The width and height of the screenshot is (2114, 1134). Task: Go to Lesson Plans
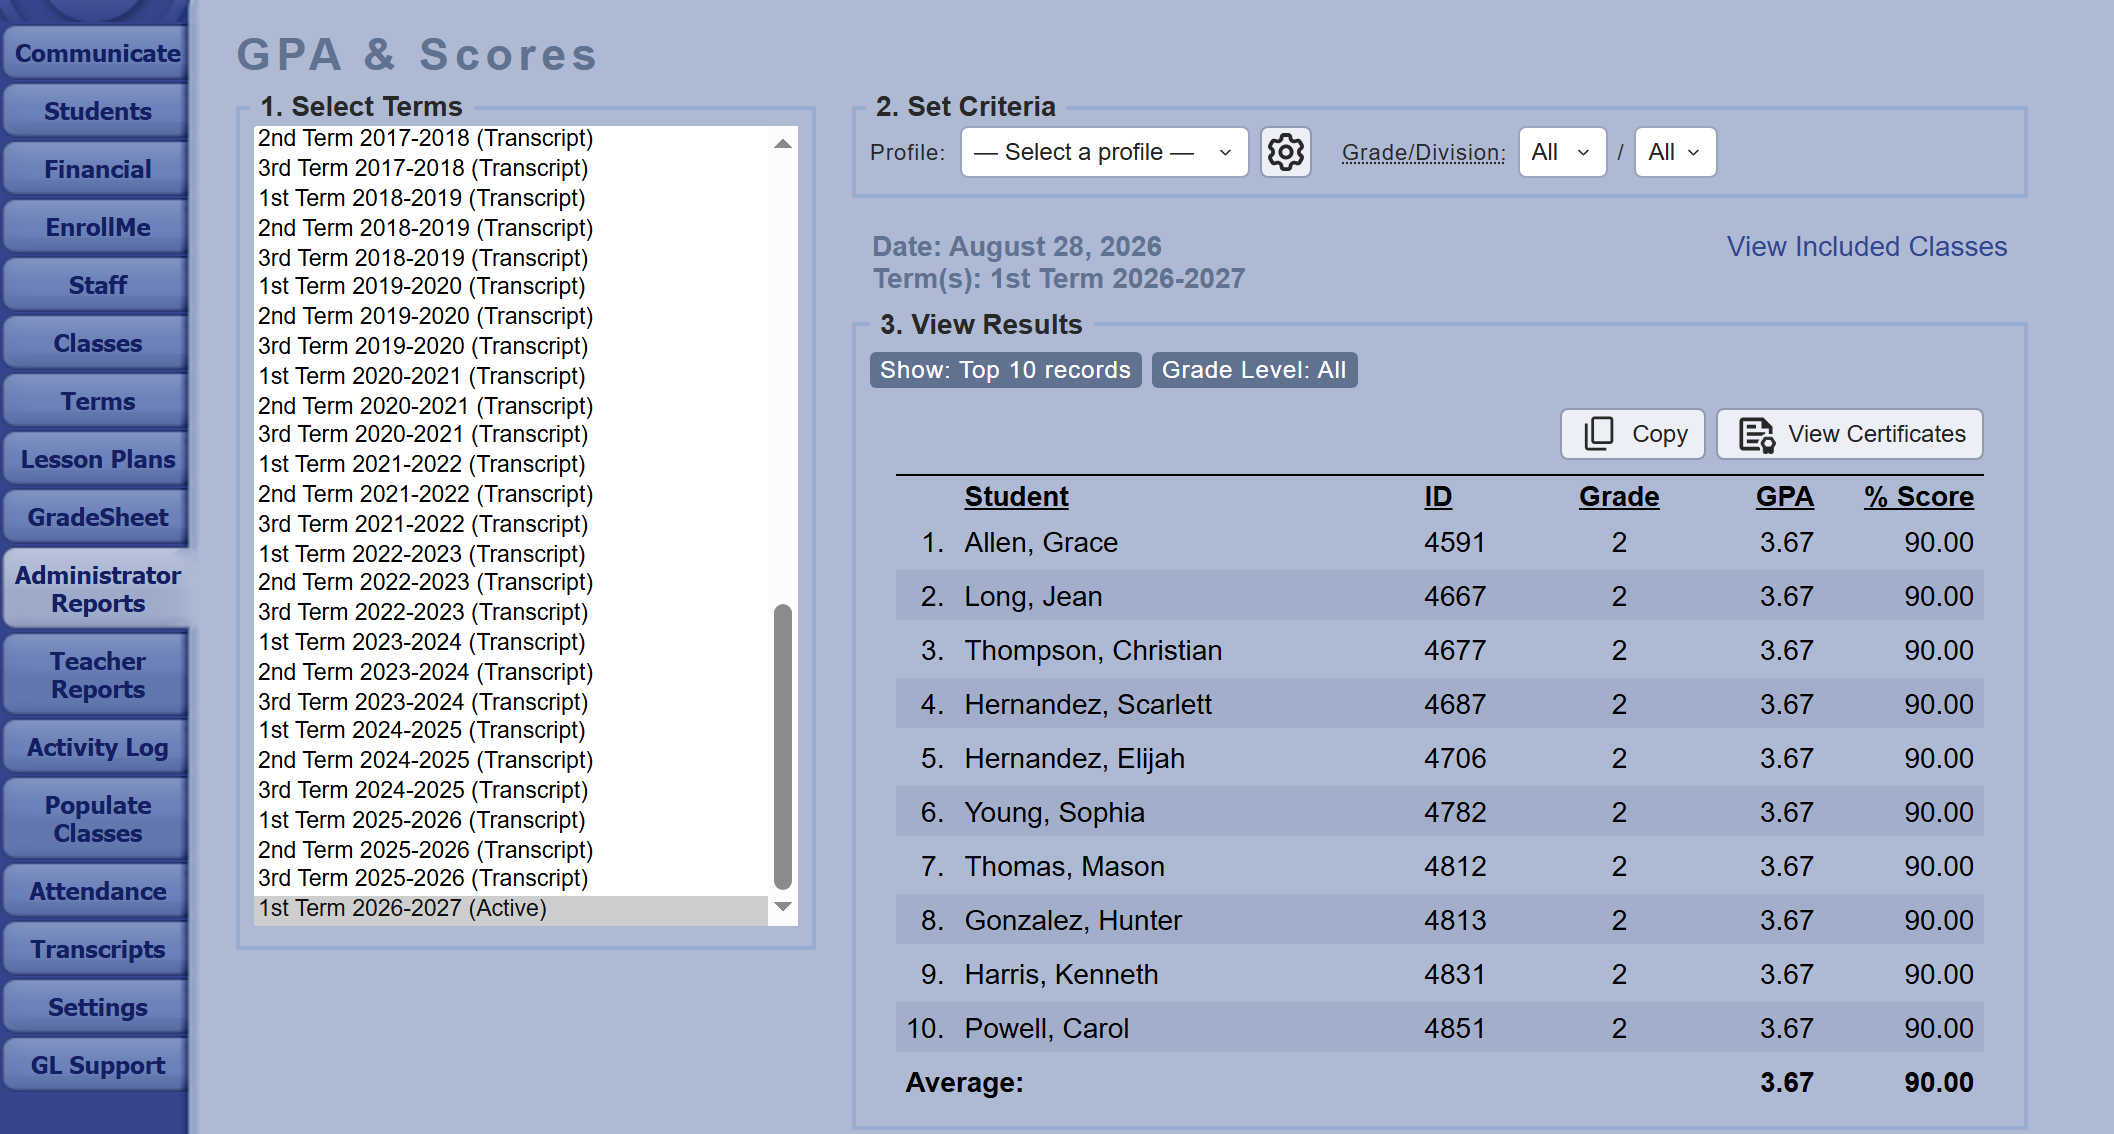pyautogui.click(x=97, y=460)
